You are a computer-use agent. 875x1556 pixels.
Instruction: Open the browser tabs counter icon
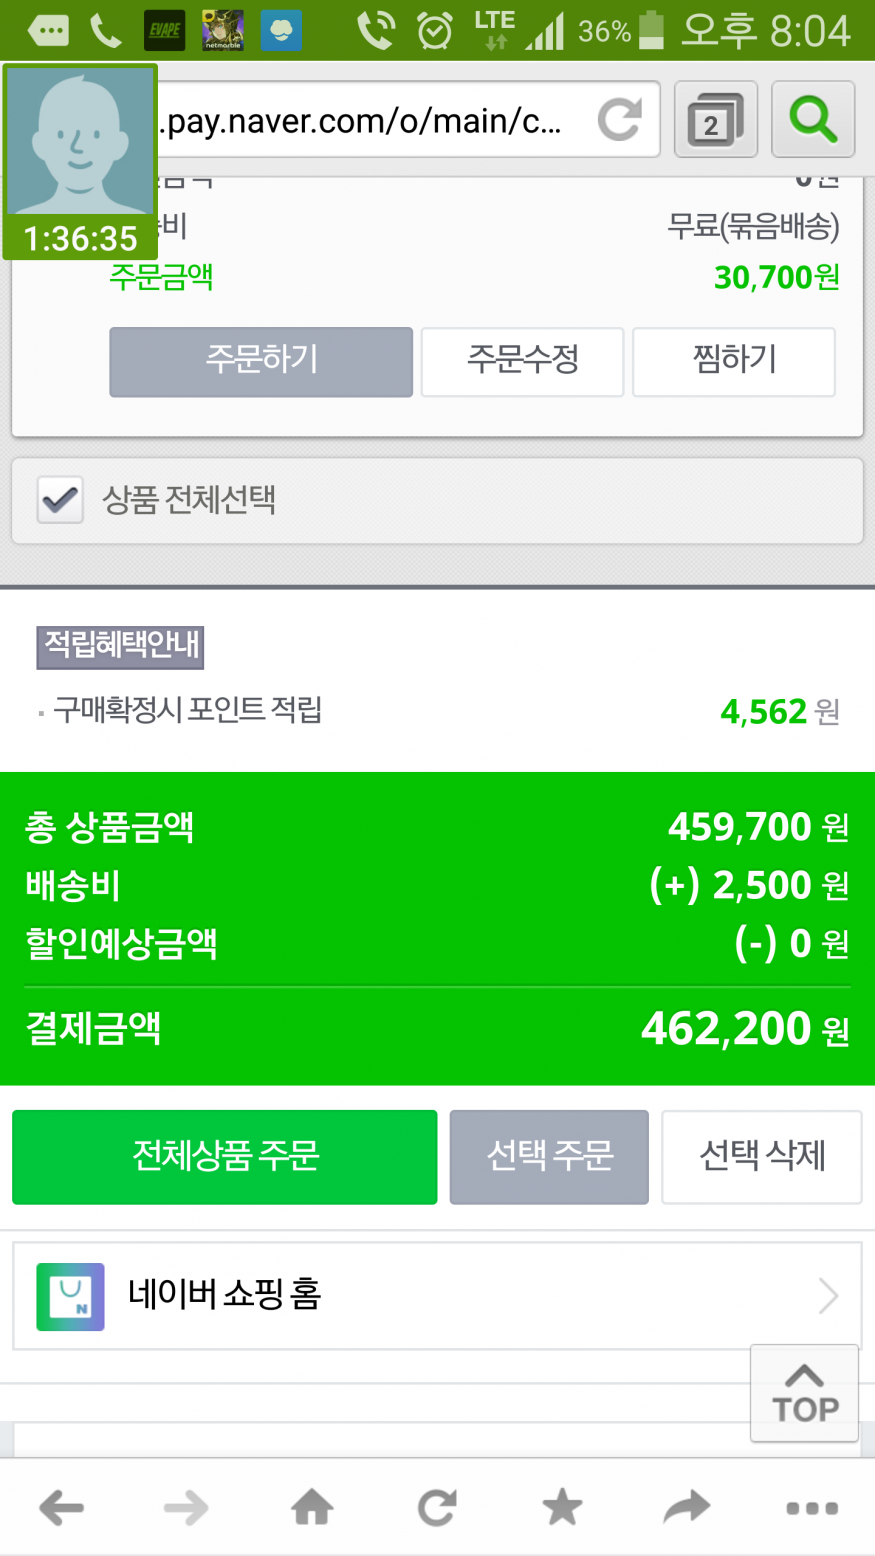715,121
